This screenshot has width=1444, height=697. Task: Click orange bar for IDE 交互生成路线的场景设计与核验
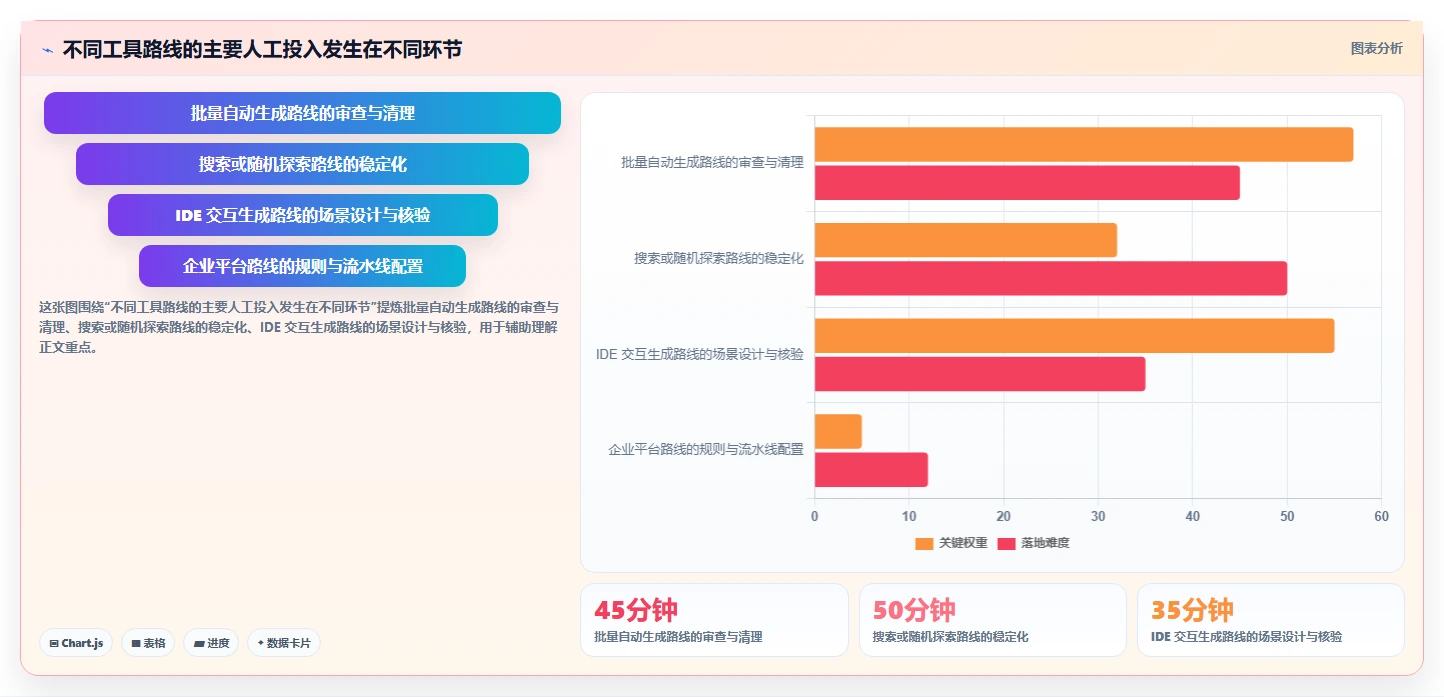1075,336
